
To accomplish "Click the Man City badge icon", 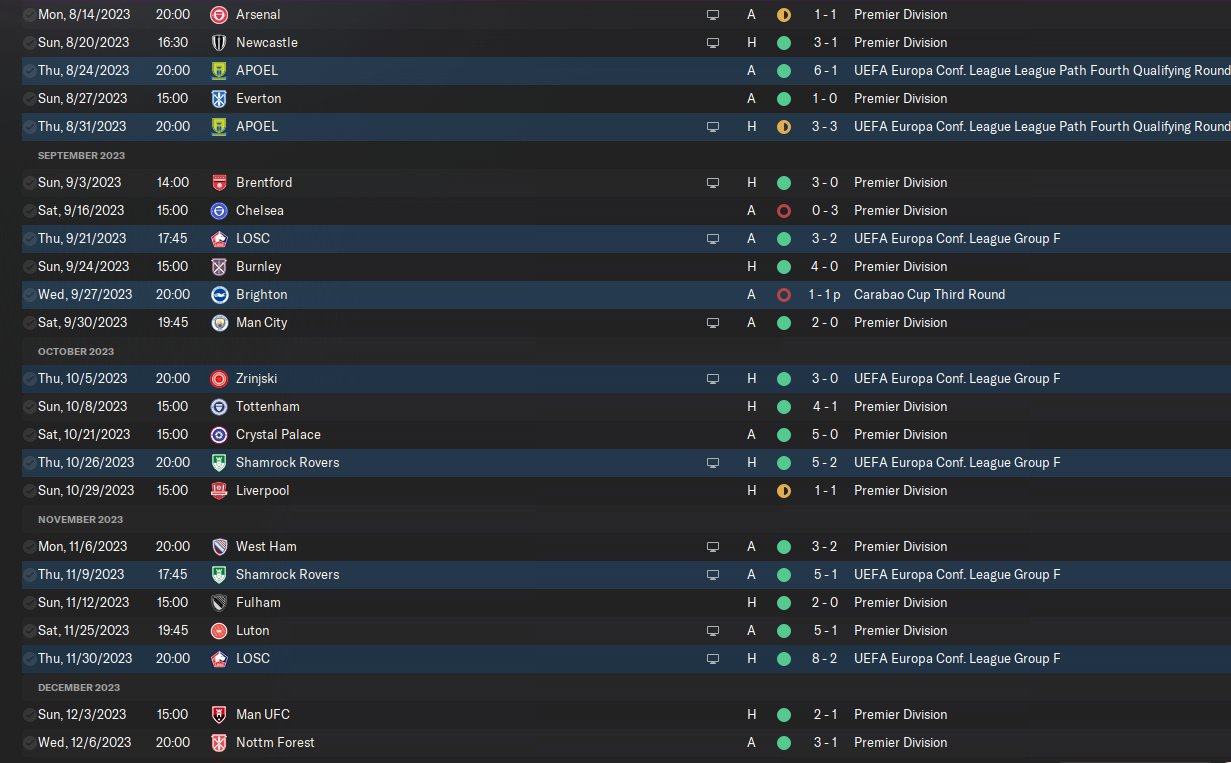I will 219,323.
